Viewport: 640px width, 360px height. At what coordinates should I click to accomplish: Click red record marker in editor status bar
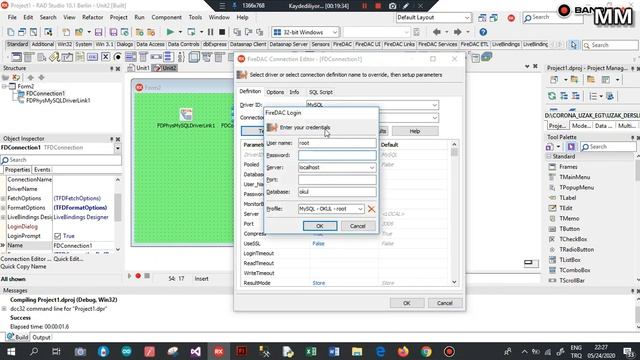click(x=138, y=276)
